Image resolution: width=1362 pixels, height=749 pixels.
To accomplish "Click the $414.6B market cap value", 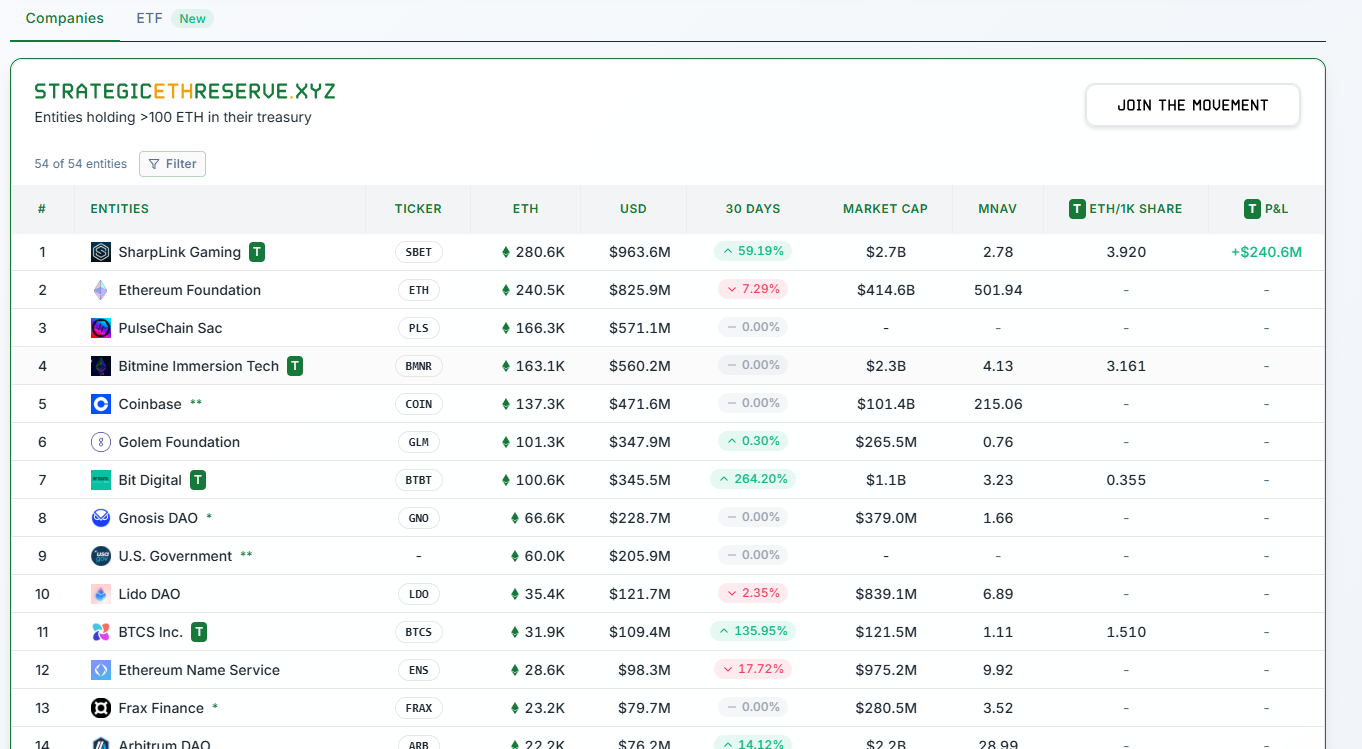I will pyautogui.click(x=886, y=290).
